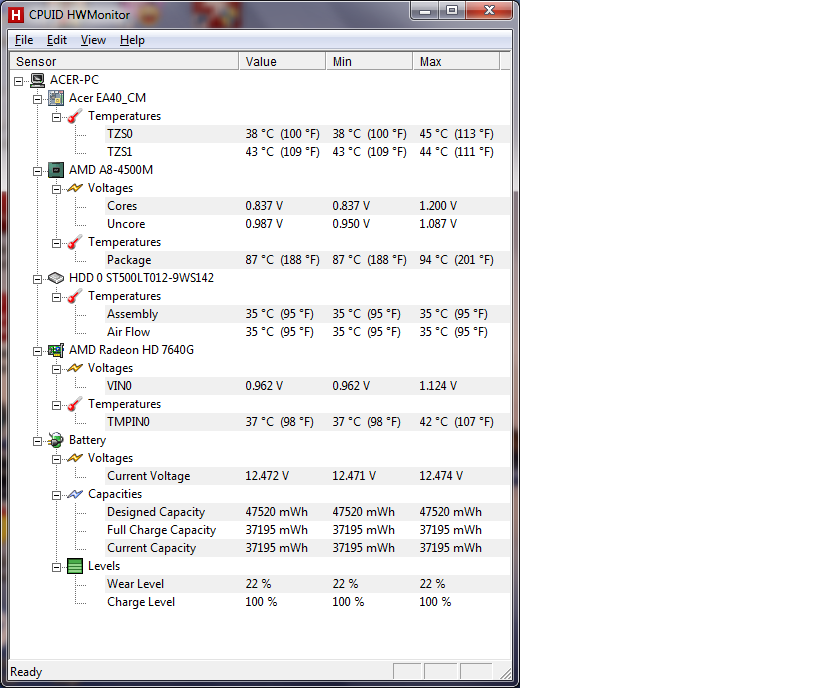Image resolution: width=819 pixels, height=688 pixels.
Task: Click the Sensor column header
Action: [124, 61]
